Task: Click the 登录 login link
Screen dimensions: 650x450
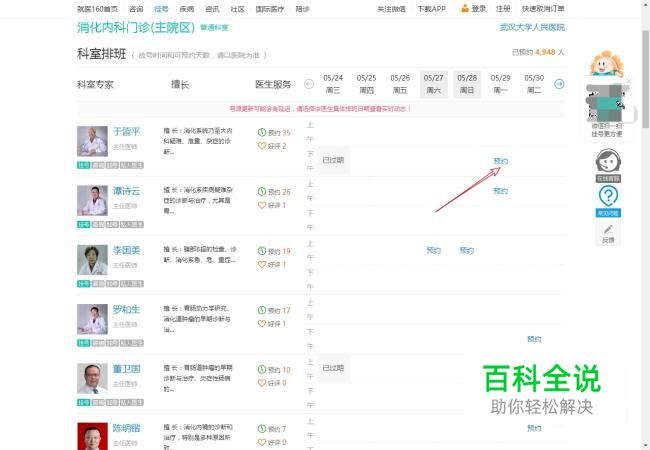Action: [478, 8]
